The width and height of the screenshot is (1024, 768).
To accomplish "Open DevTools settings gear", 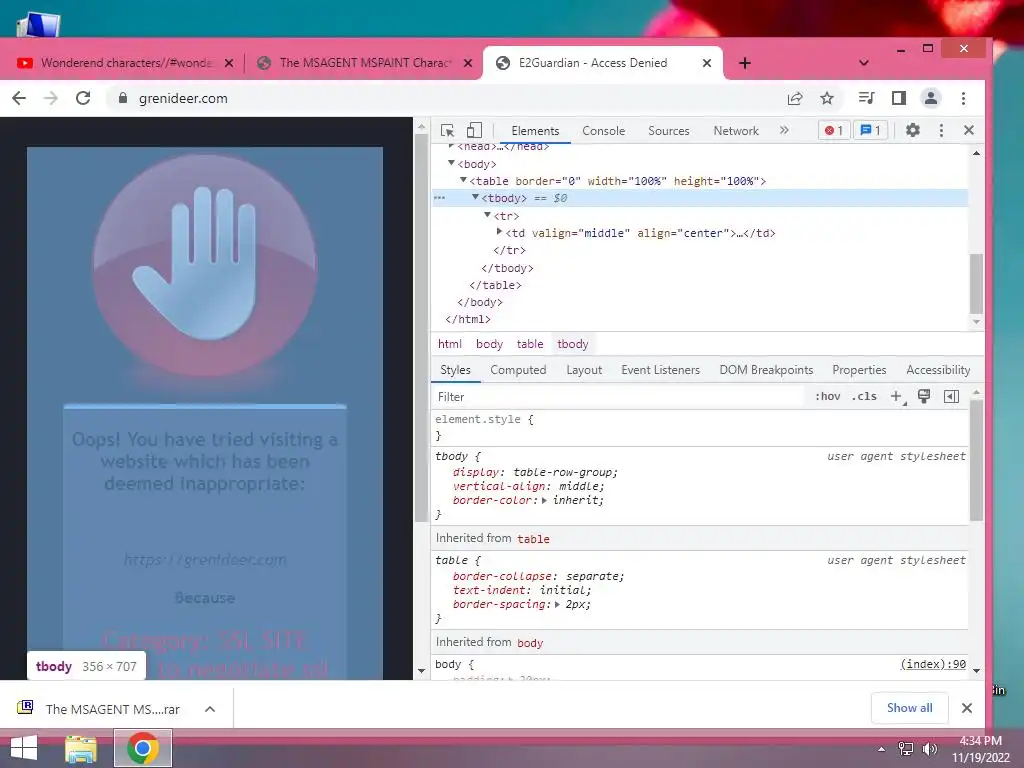I will point(912,131).
